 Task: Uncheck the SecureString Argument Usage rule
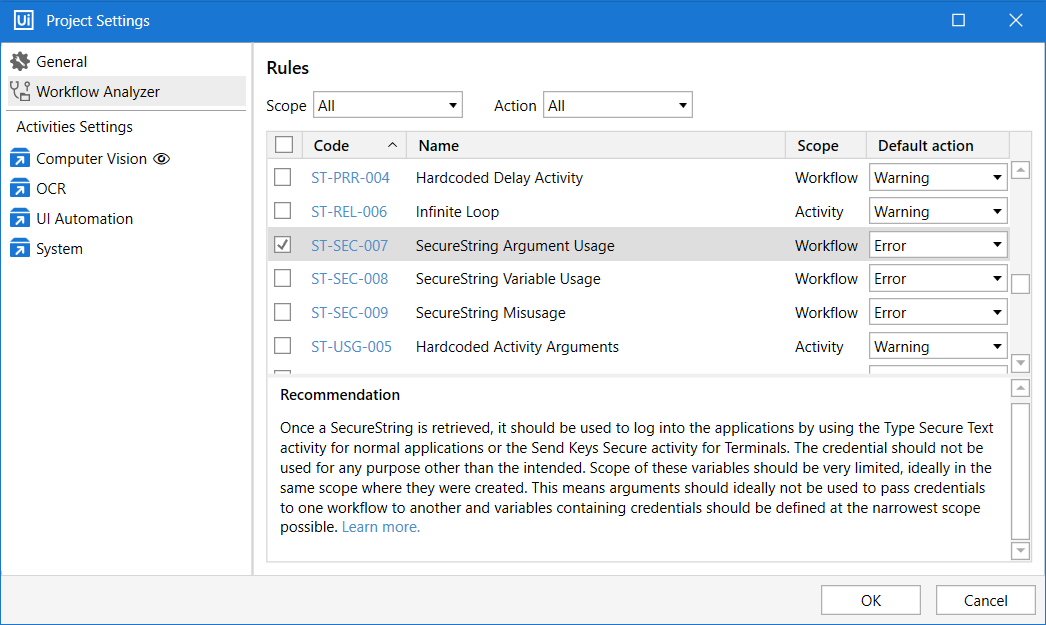[283, 245]
